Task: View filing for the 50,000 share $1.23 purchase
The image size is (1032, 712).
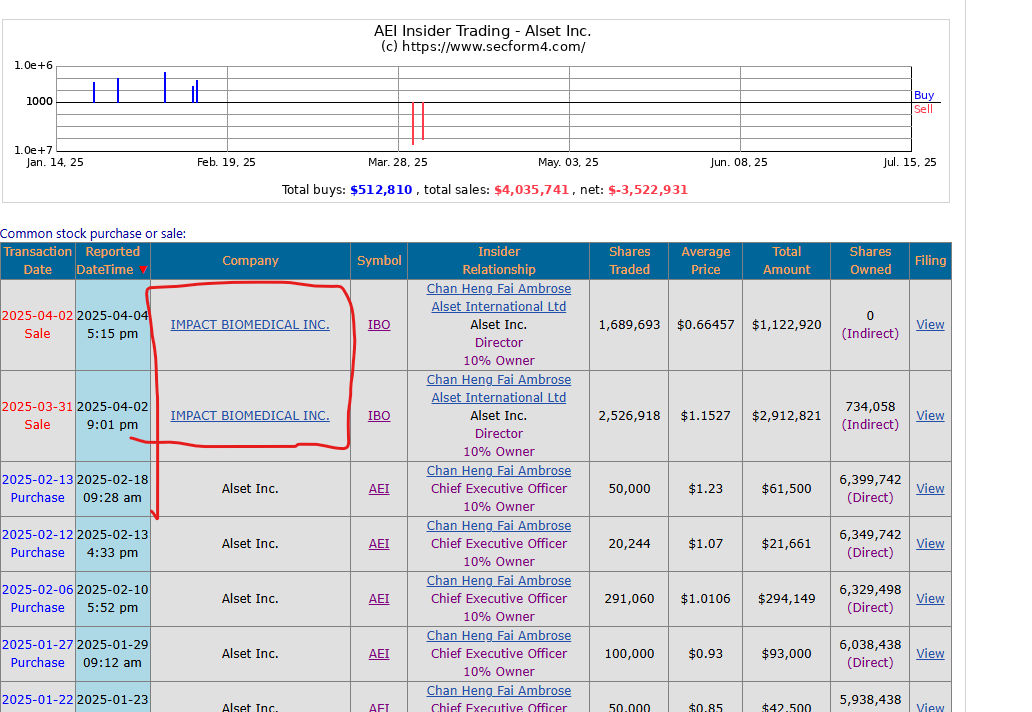Action: pyautogui.click(x=930, y=489)
